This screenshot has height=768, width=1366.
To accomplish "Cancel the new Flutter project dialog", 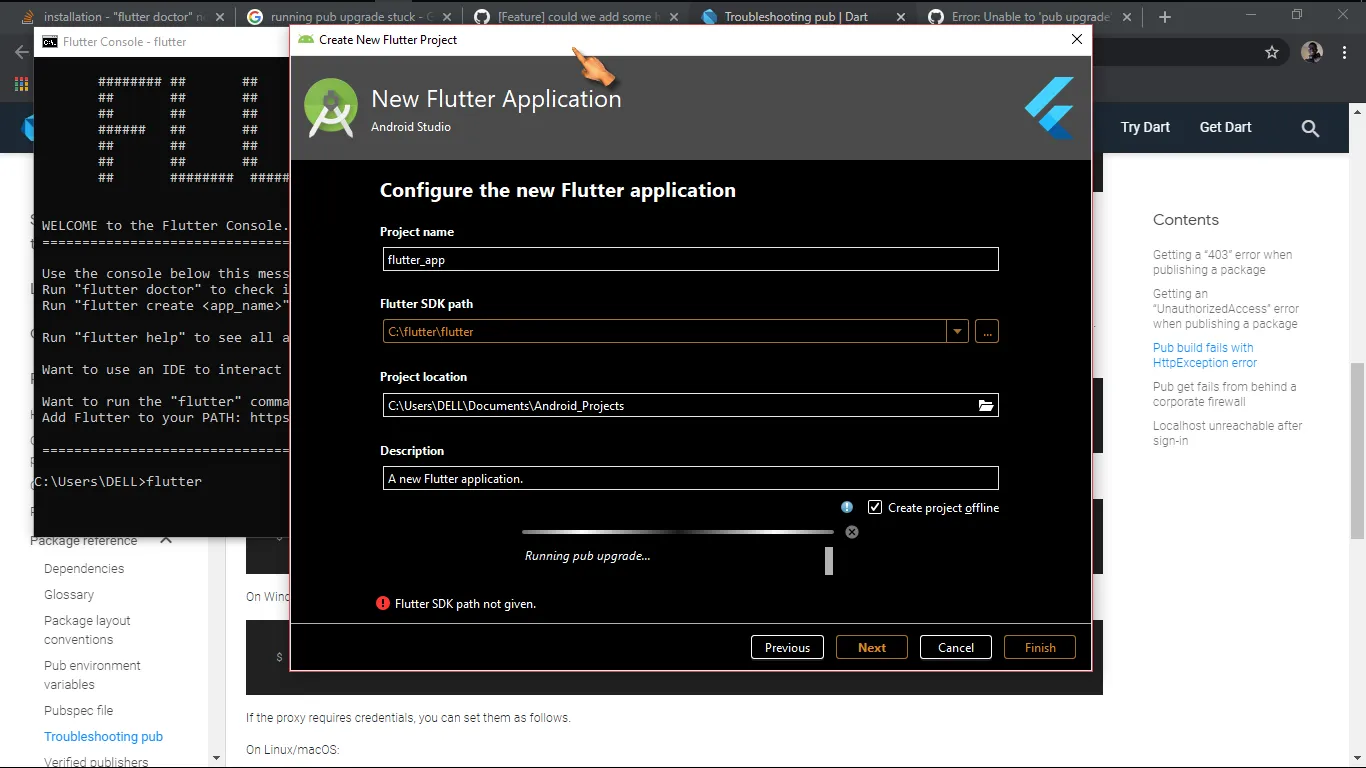I will [x=956, y=647].
